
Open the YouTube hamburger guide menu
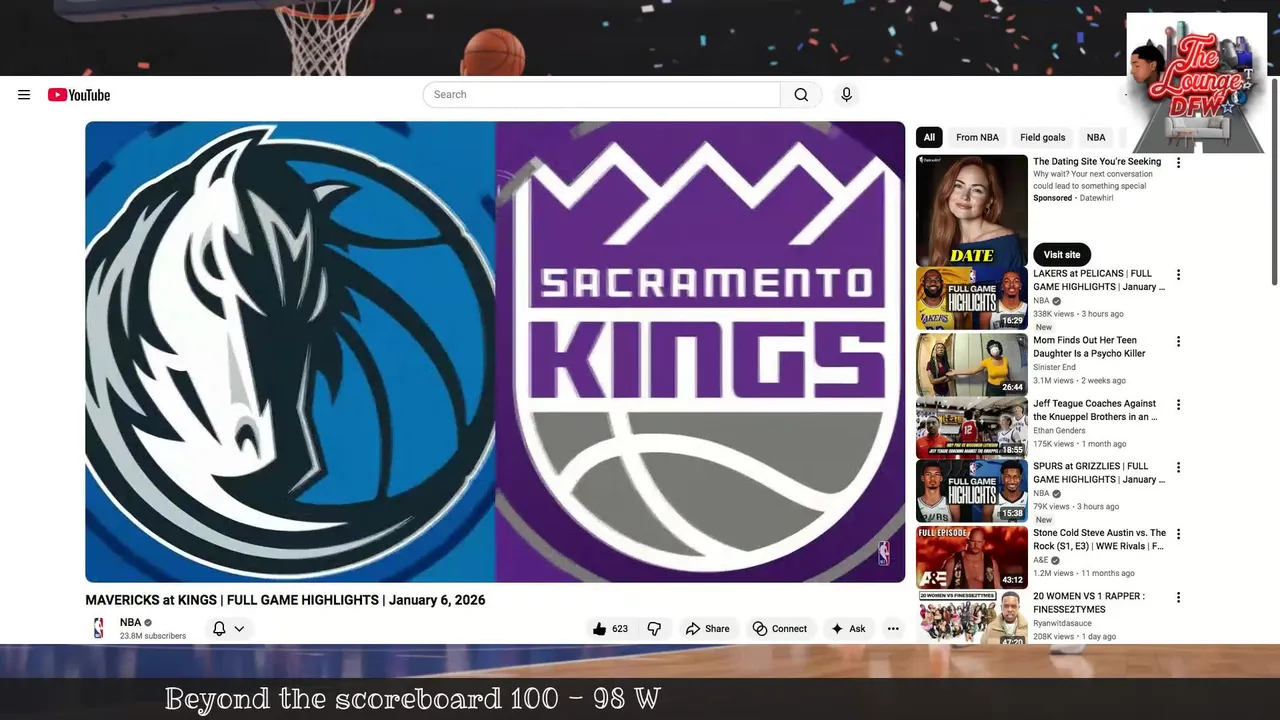tap(24, 95)
